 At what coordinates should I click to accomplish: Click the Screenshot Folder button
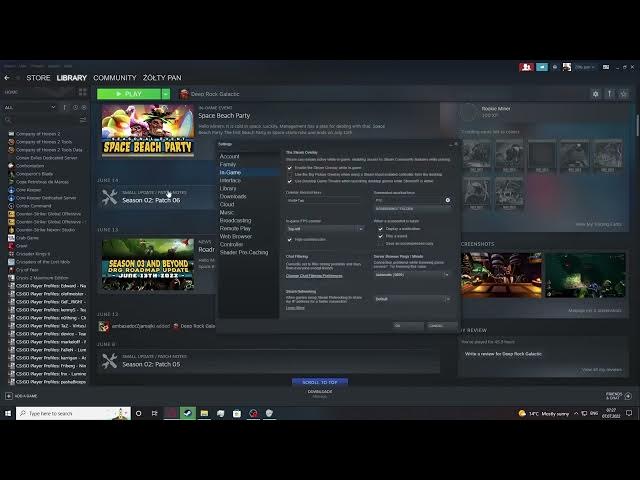pyautogui.click(x=413, y=209)
